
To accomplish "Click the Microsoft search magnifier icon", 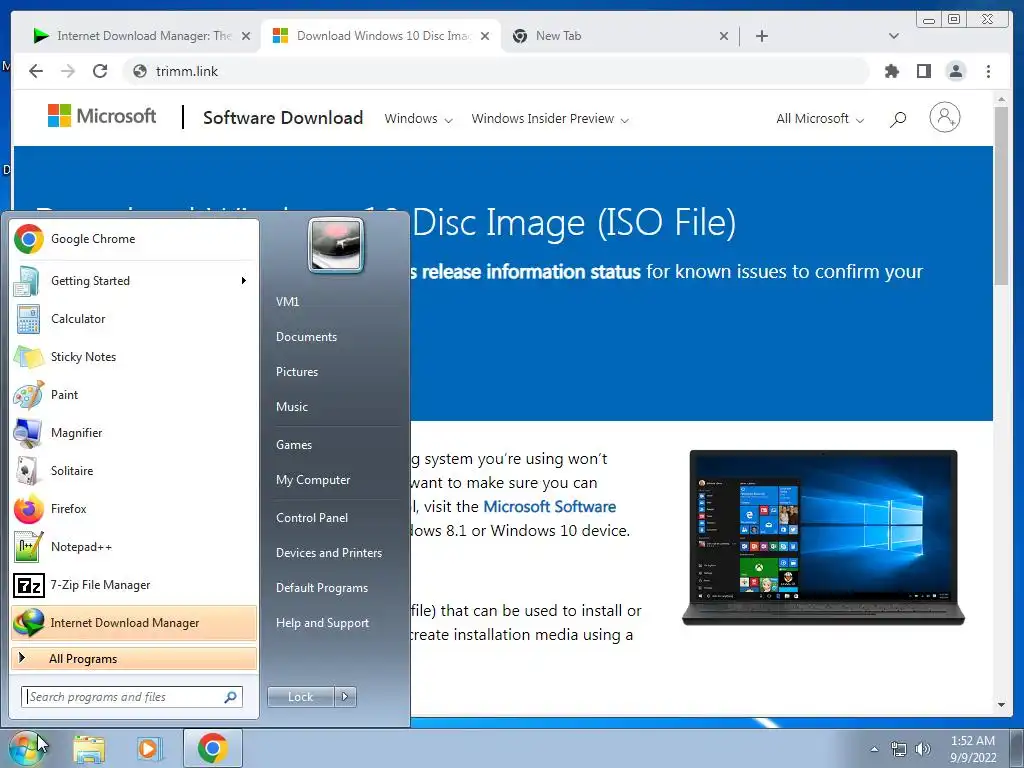I will point(898,119).
